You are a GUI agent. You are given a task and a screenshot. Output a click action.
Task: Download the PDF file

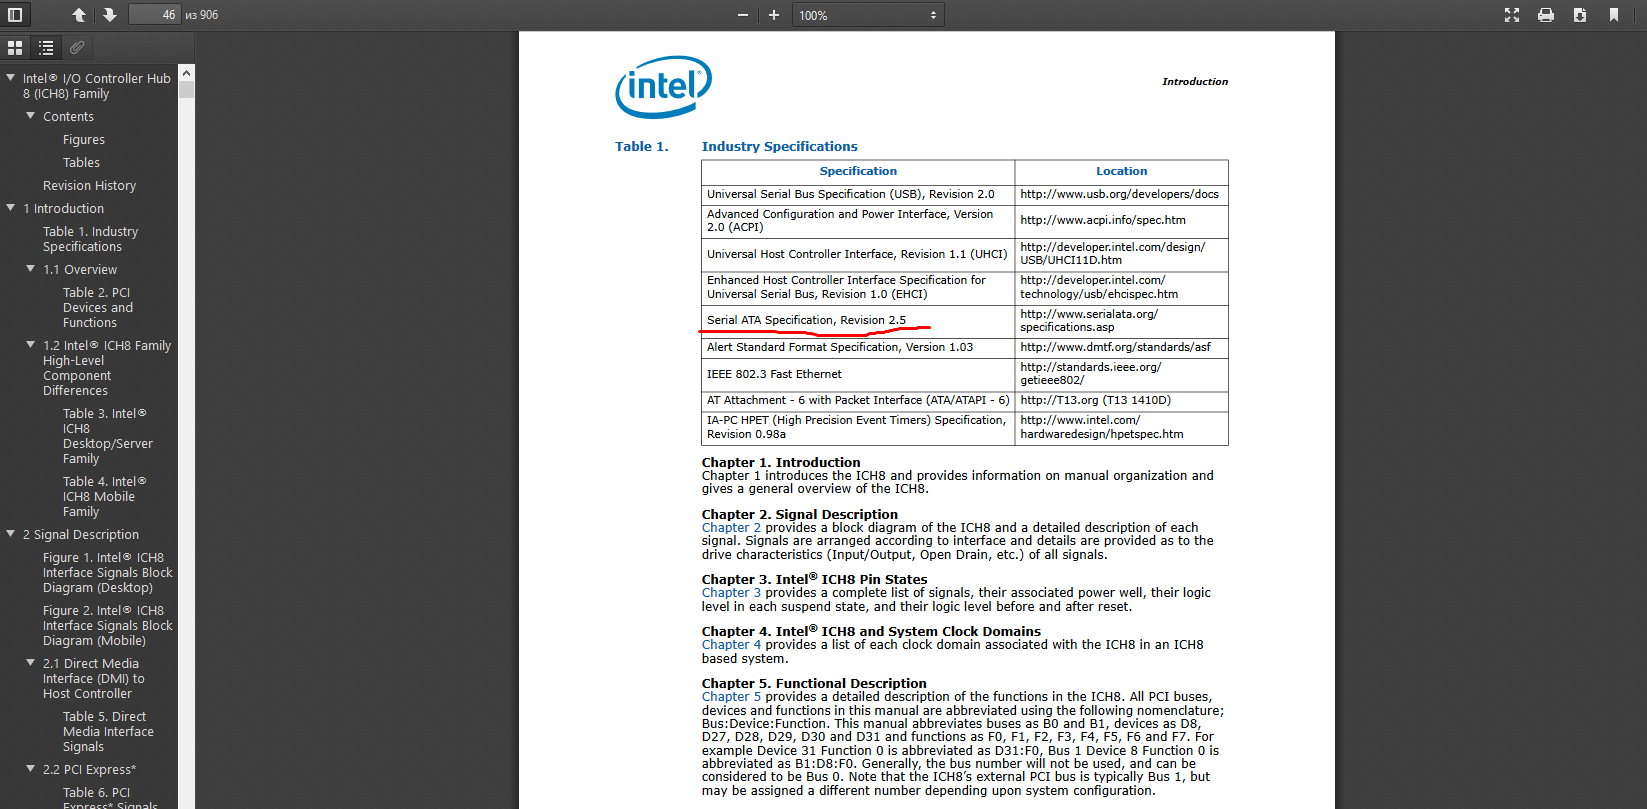(x=1580, y=15)
